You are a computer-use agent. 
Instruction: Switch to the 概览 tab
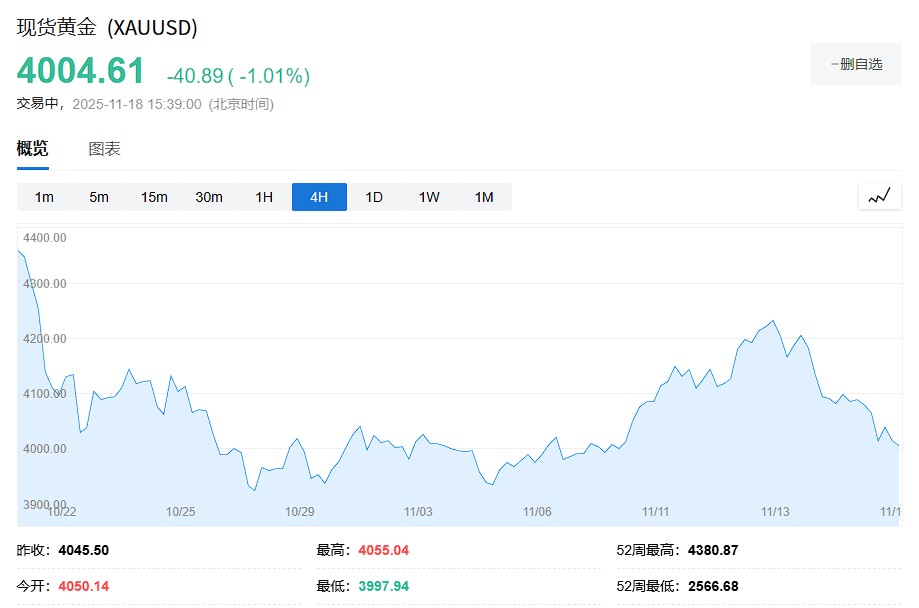pos(32,149)
